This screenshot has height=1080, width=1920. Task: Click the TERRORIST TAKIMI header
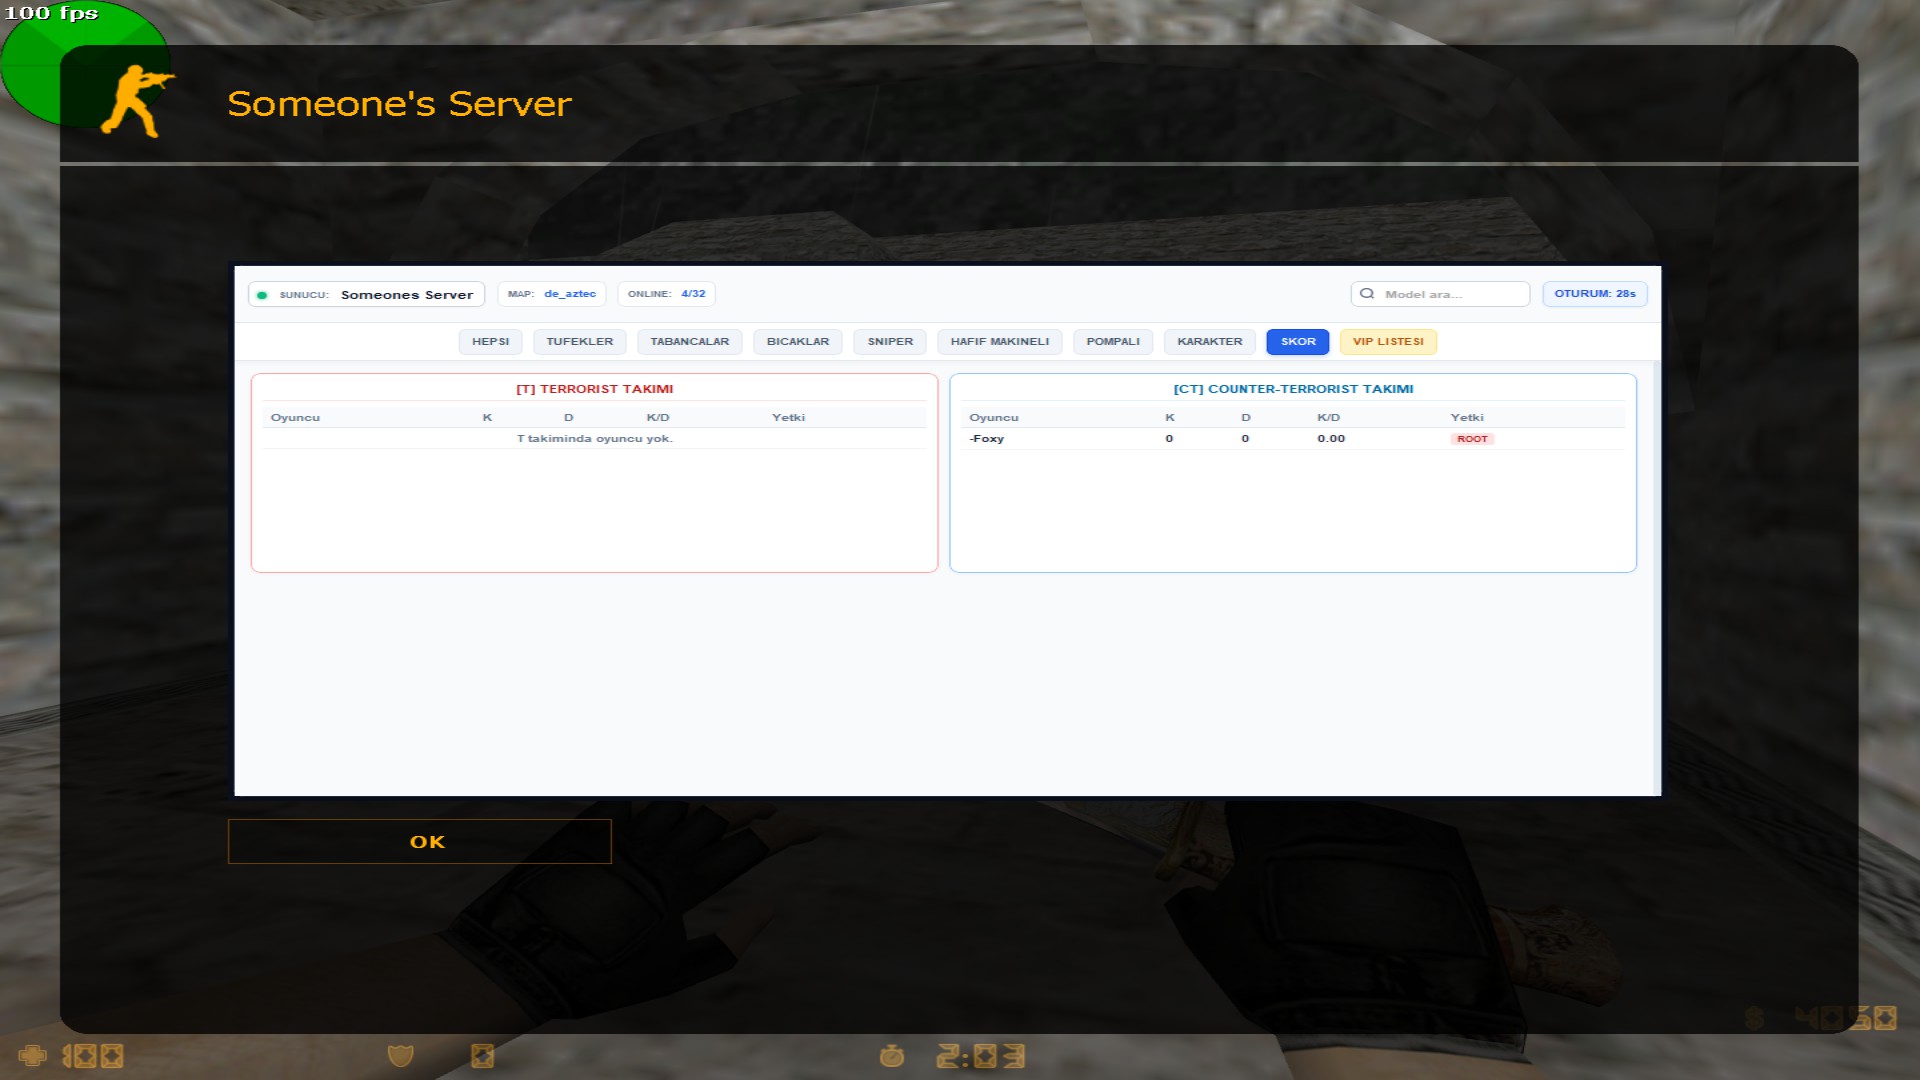pyautogui.click(x=595, y=389)
